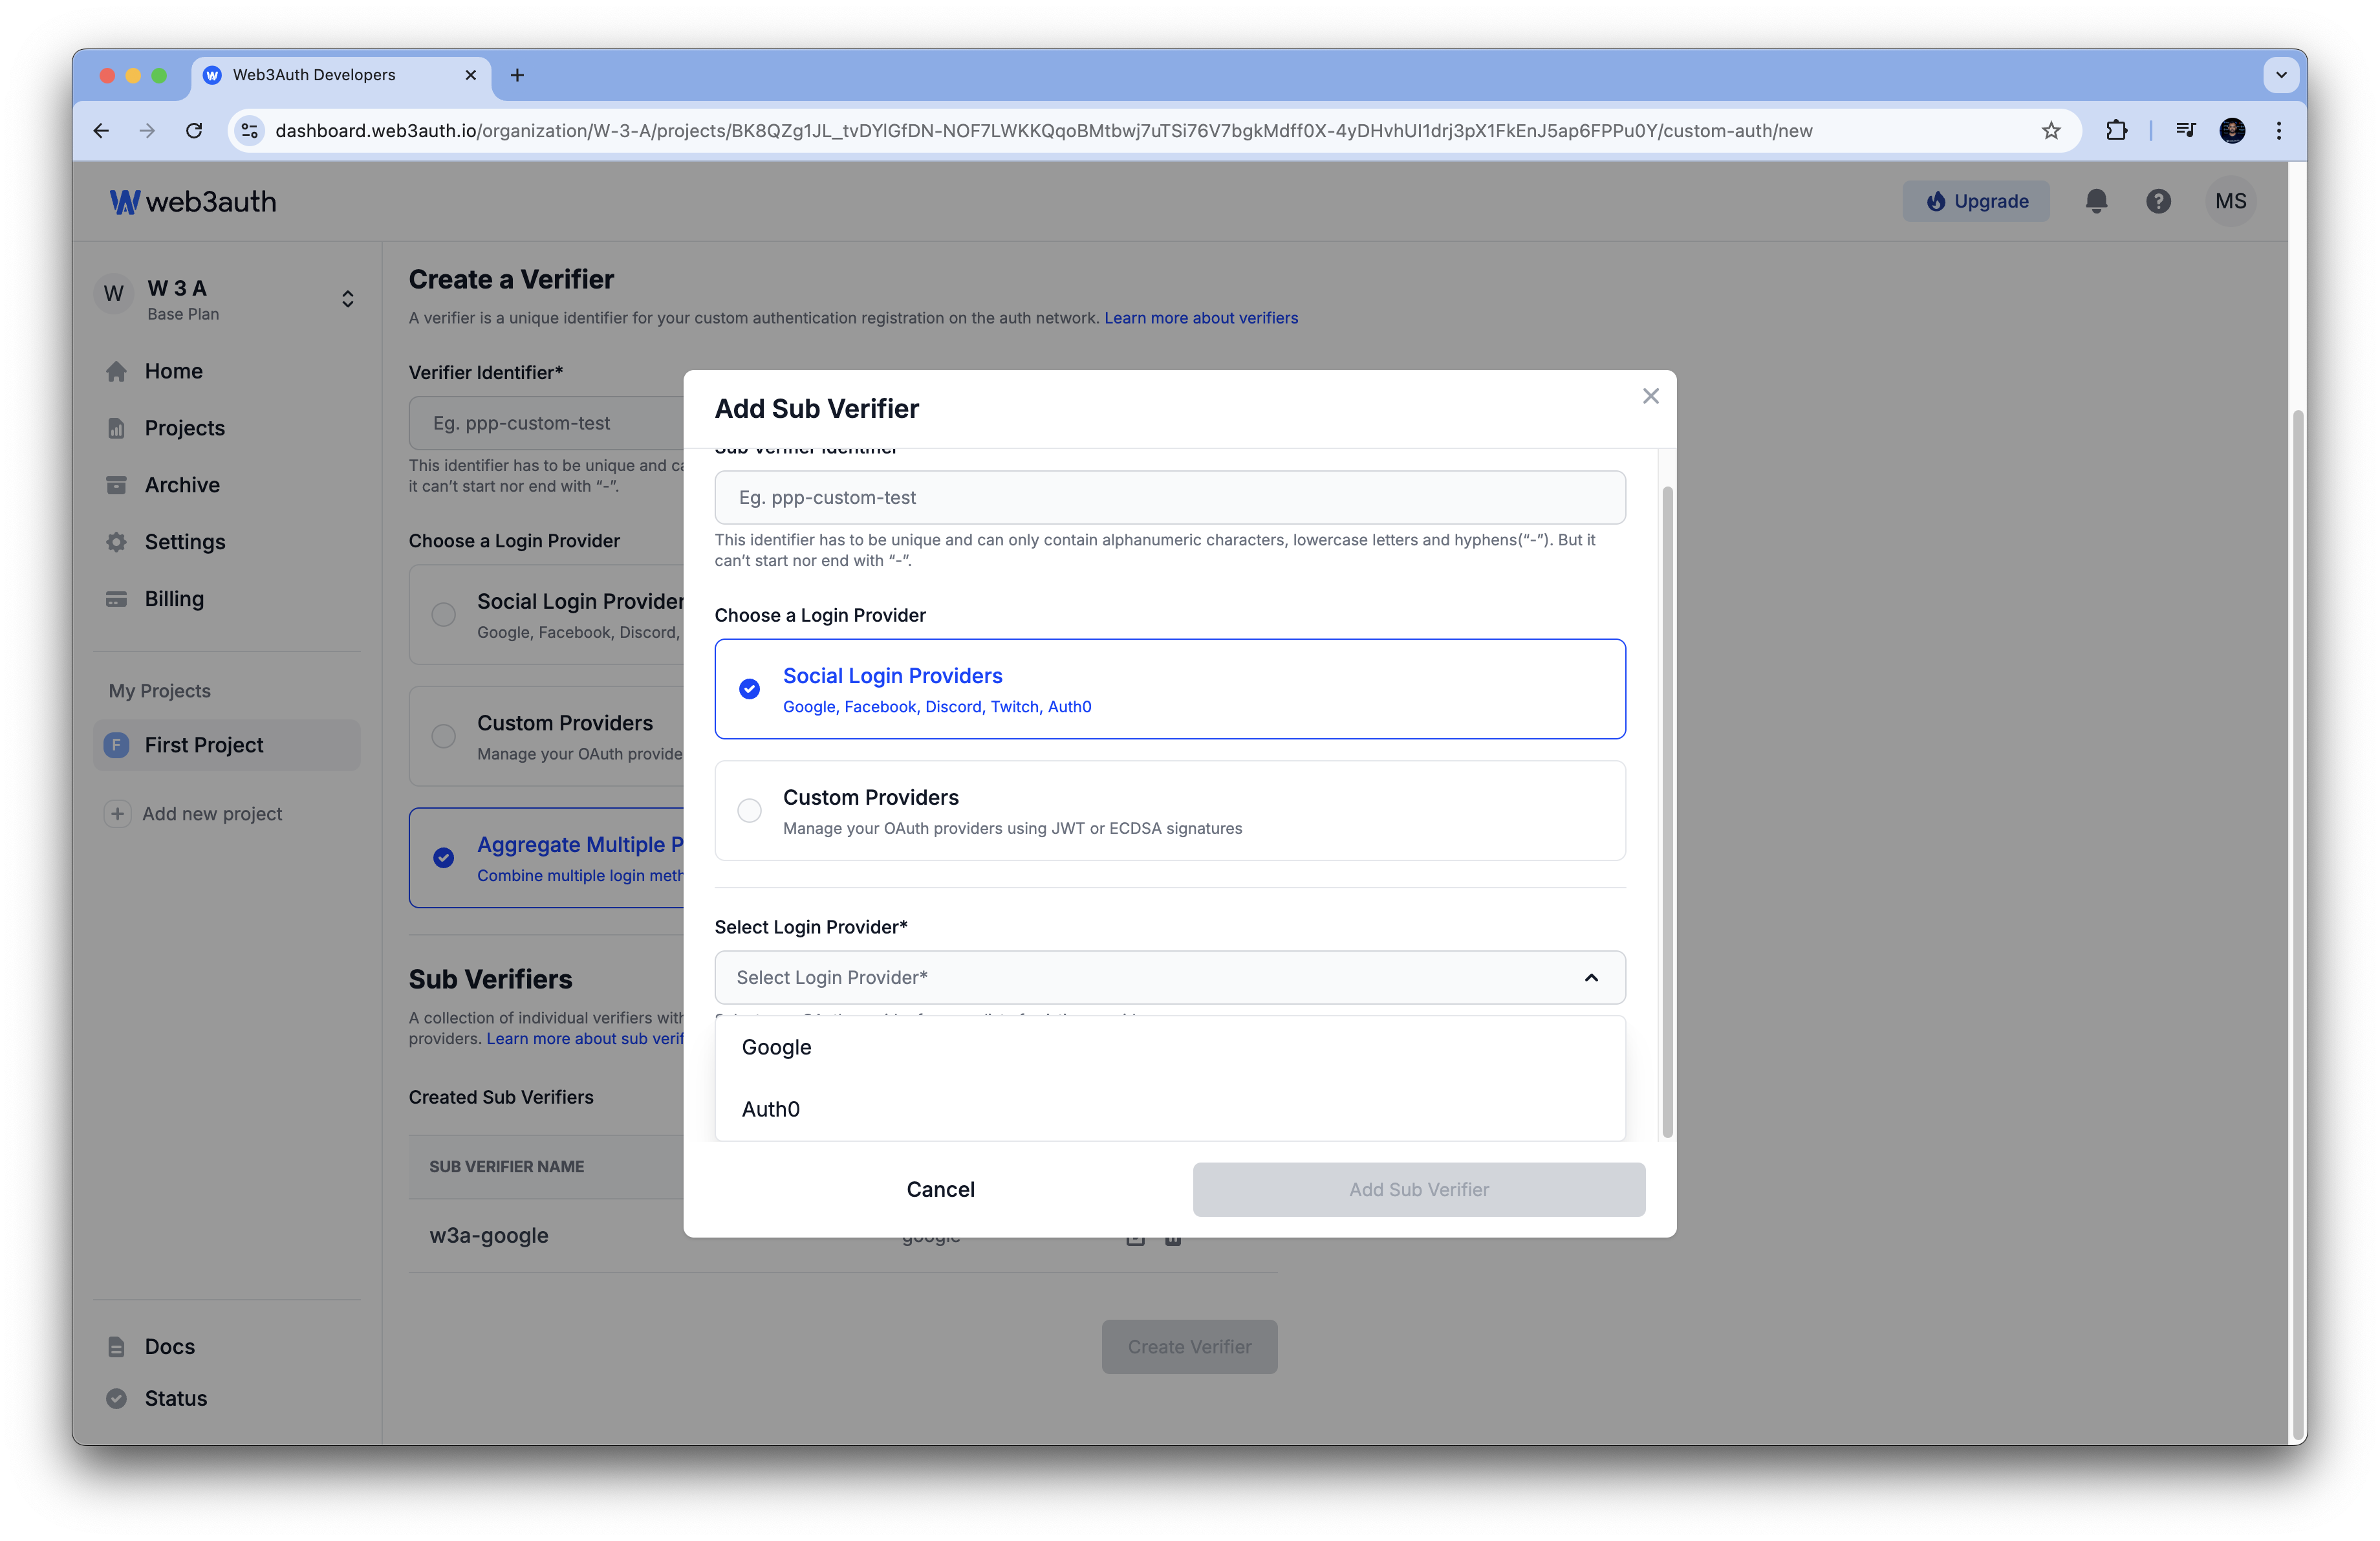Image resolution: width=2380 pixels, height=1541 pixels.
Task: Open the help question mark icon
Action: (x=2158, y=201)
